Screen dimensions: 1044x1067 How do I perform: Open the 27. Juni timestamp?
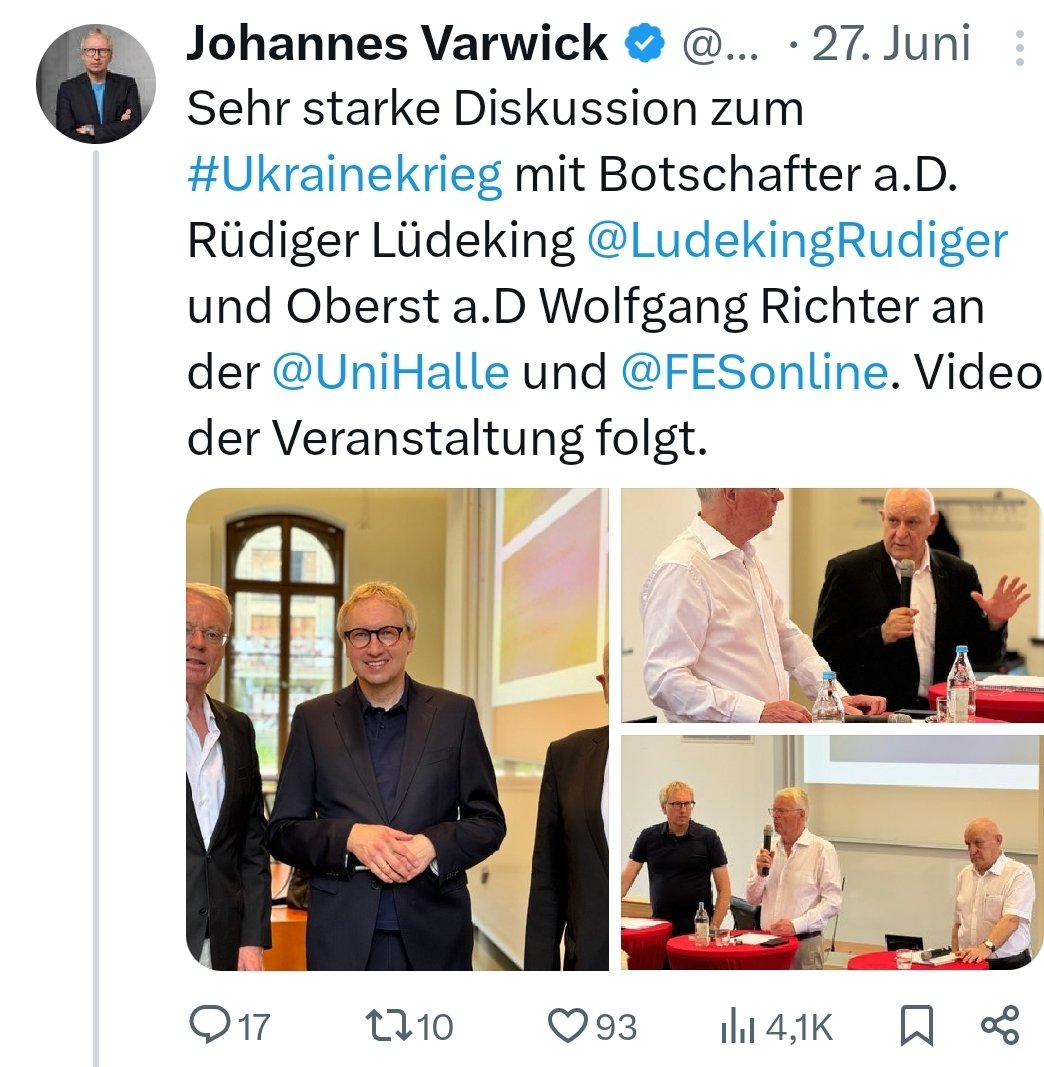coord(891,44)
